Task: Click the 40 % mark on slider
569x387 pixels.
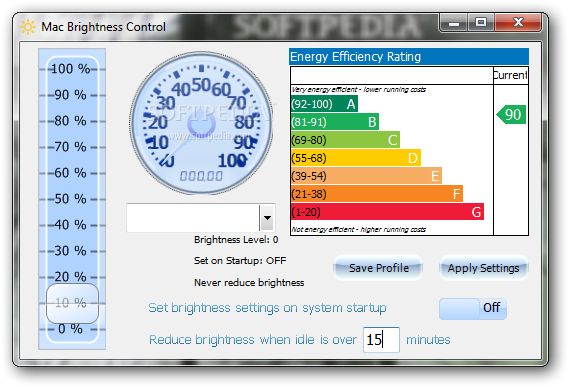Action: click(71, 225)
